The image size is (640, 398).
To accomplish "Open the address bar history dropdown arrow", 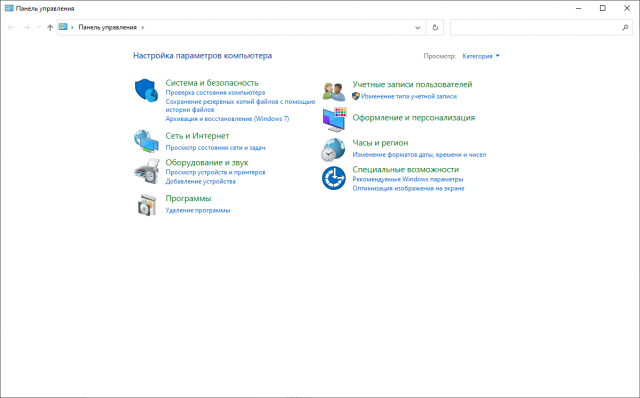I will tap(418, 28).
